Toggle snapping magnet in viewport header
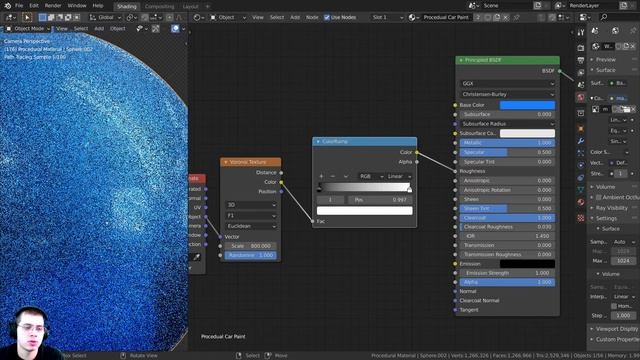This screenshot has width=640, height=360. coord(144,18)
